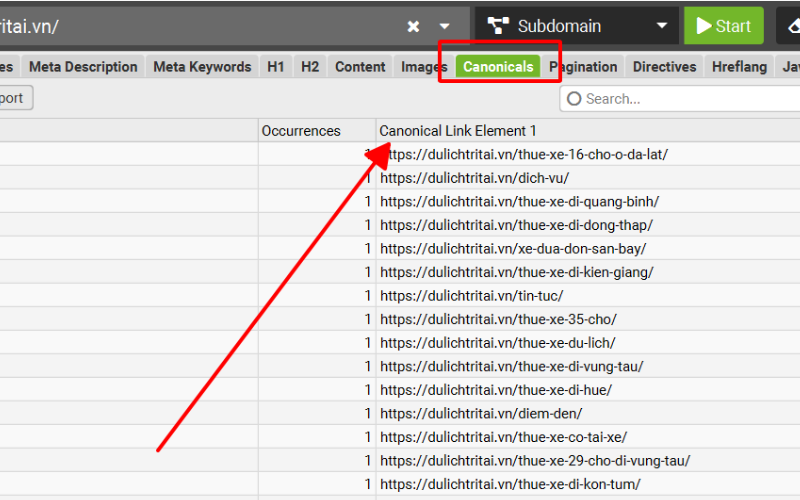
Task: Click the magnifier icon in the search box
Action: (x=574, y=99)
